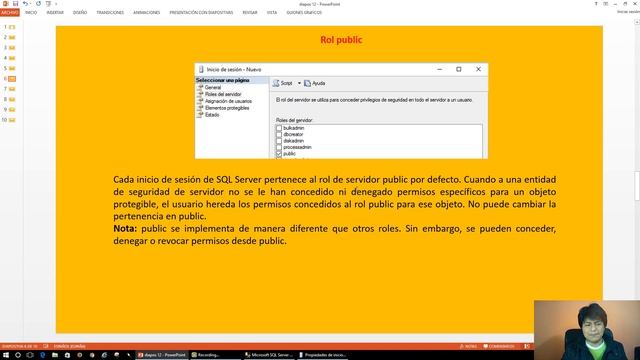Click the slide paragraph starting 'Cada inicio de sesión'
Image resolution: width=640 pixels, height=360 pixels.
(335, 198)
